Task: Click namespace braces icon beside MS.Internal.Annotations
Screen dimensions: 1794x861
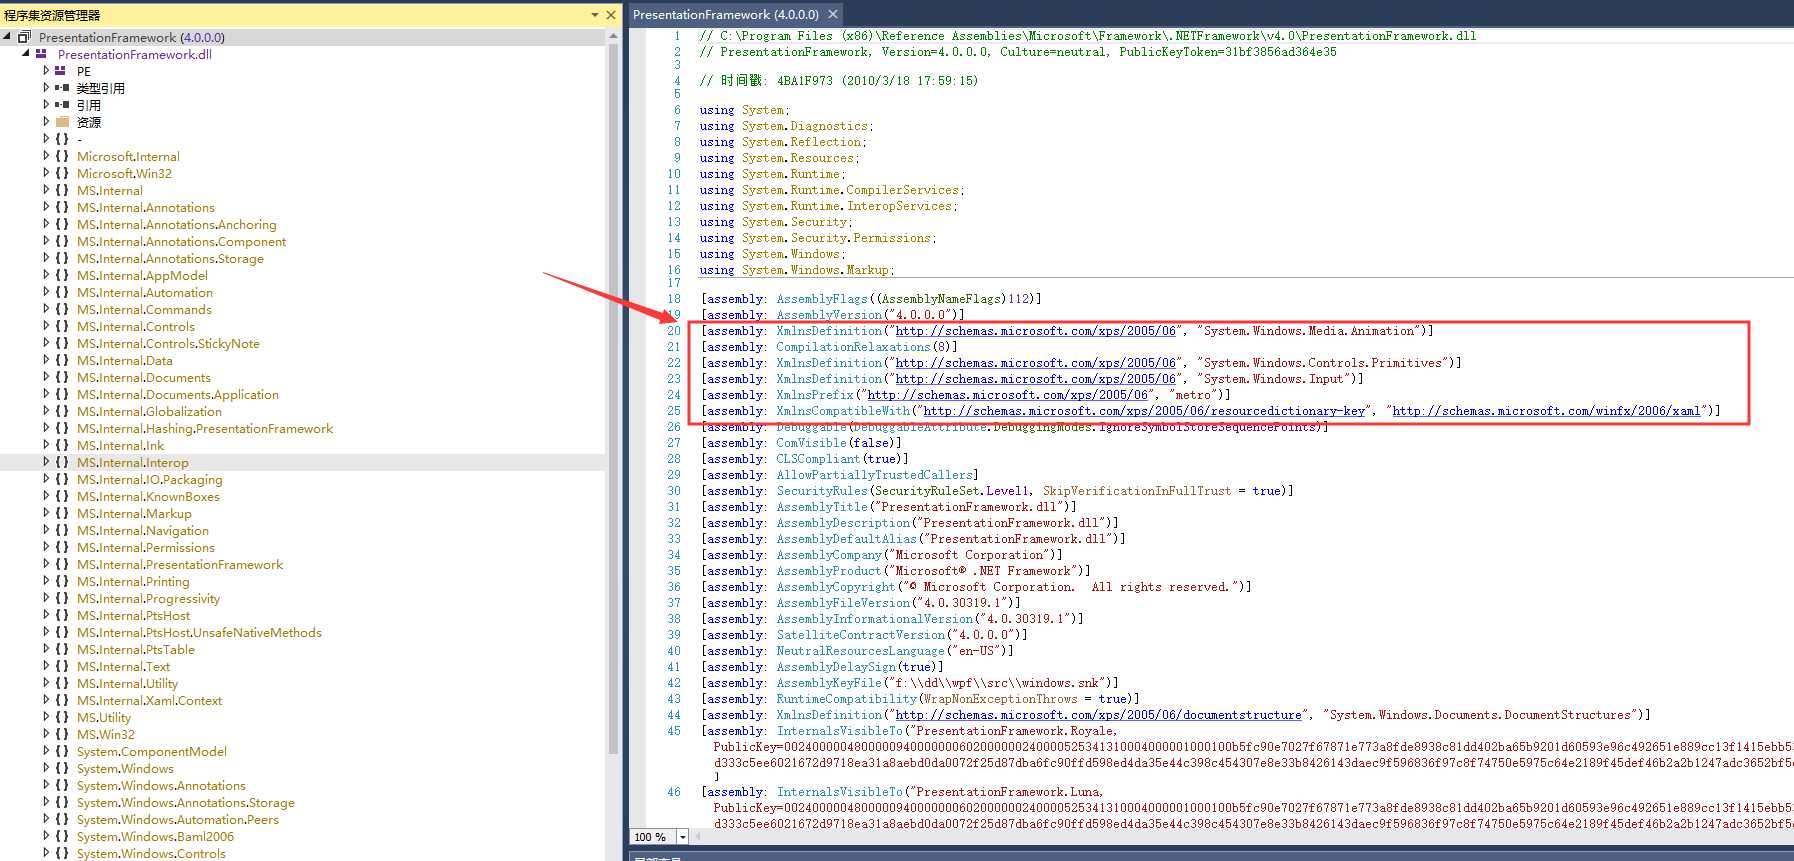Action: point(62,207)
